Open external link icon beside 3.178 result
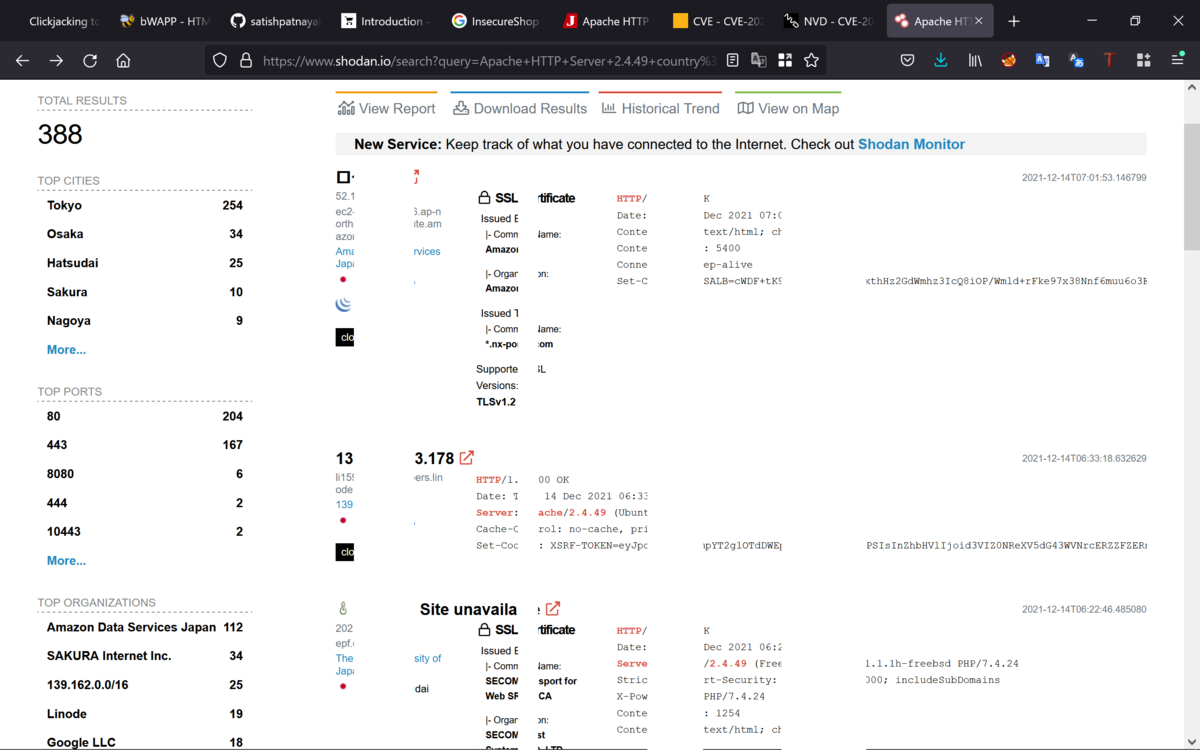1200x750 pixels. pos(467,458)
